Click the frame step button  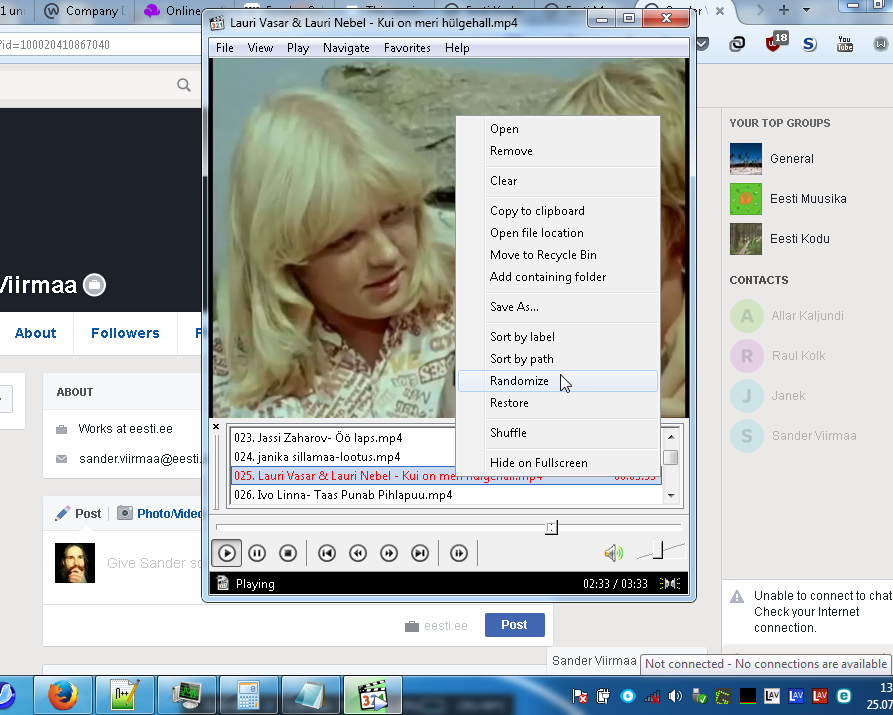coord(459,553)
